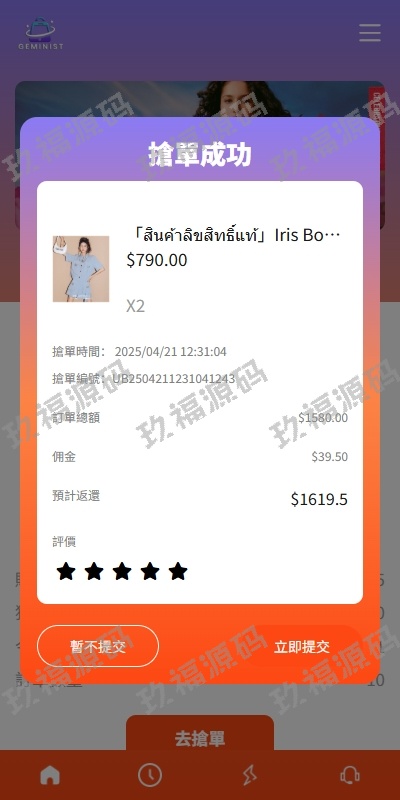This screenshot has width=400, height=800.
Task: Select the fourth rating star
Action: (x=150, y=571)
